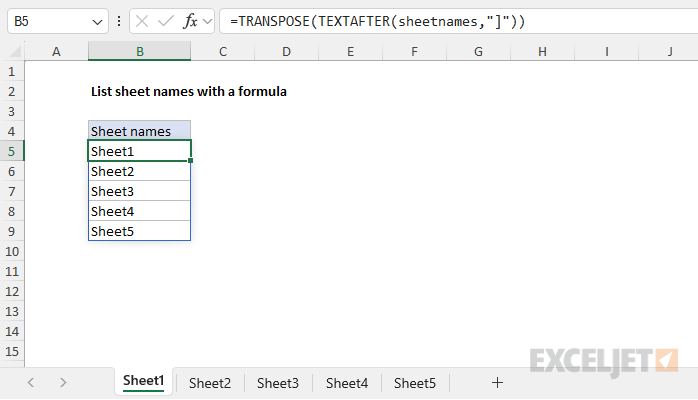698x400 pixels.
Task: Select row 5 header
Action: [x=12, y=152]
